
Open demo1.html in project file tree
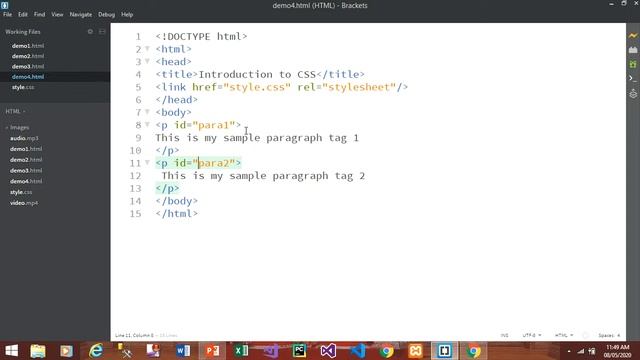(26, 149)
